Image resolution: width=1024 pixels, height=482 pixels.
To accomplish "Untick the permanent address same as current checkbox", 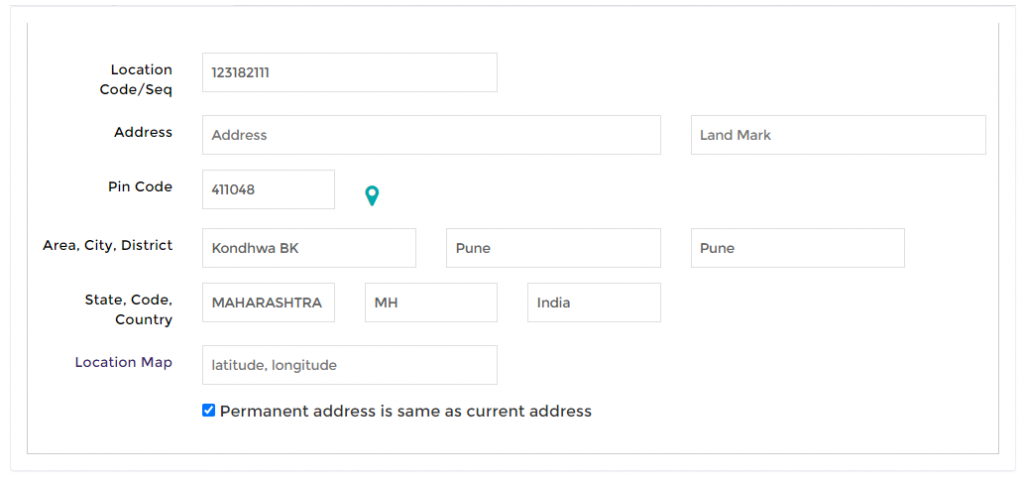I will [x=208, y=410].
